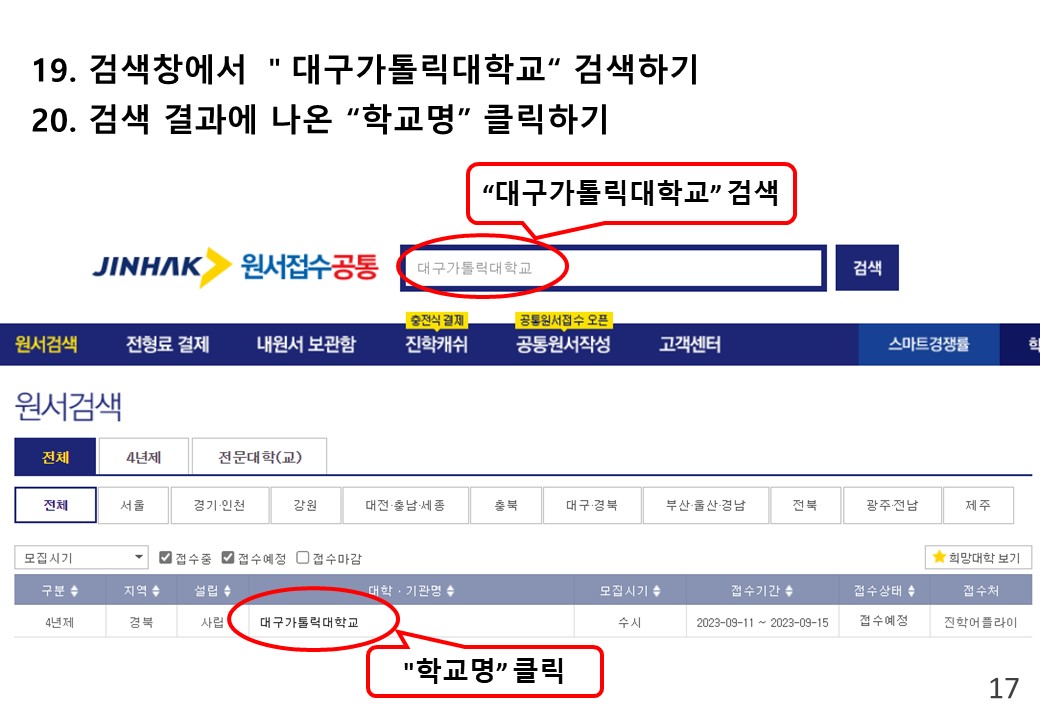Click the 4년제 cell in result row
1040x720 pixels.
click(60, 623)
